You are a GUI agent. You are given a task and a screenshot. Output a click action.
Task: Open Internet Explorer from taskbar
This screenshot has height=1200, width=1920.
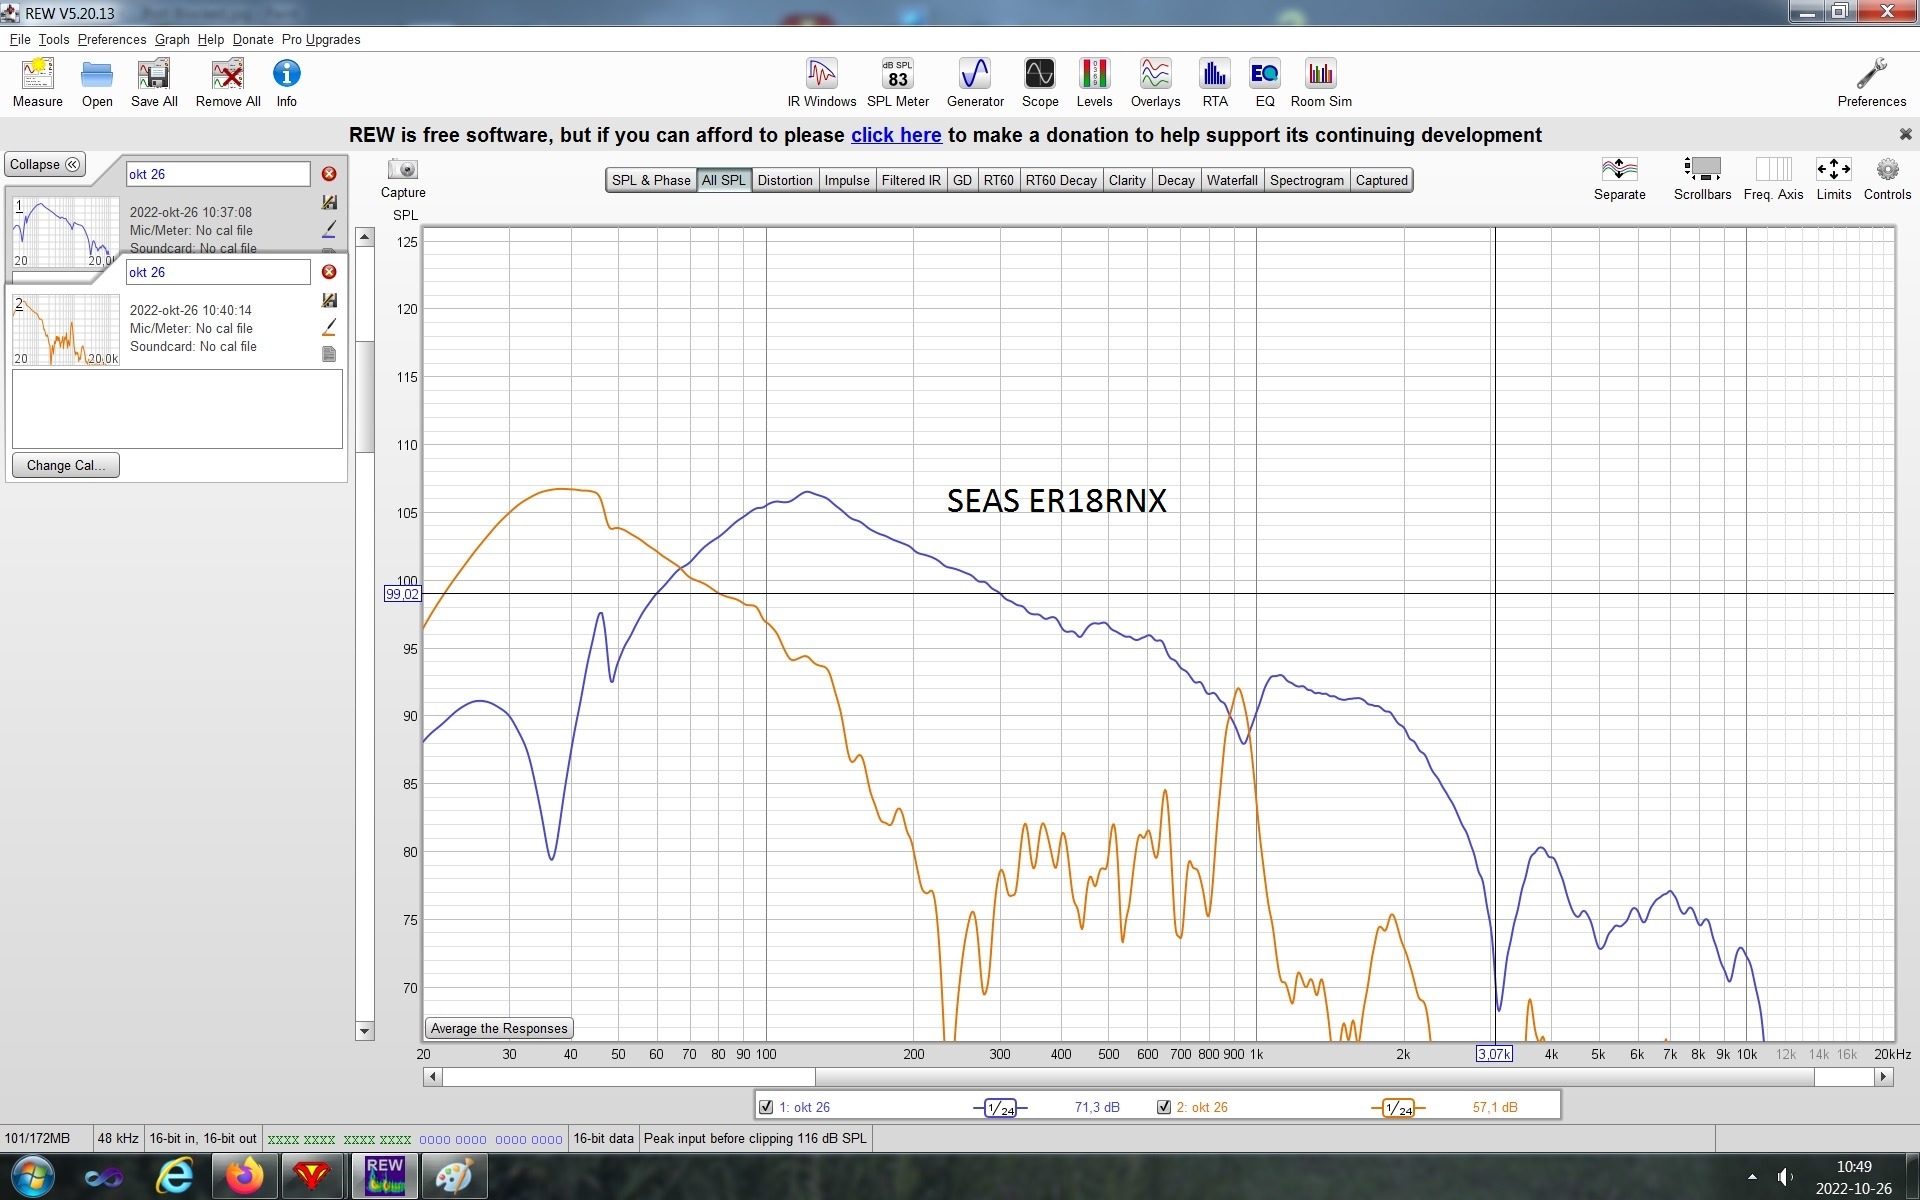tap(174, 1176)
